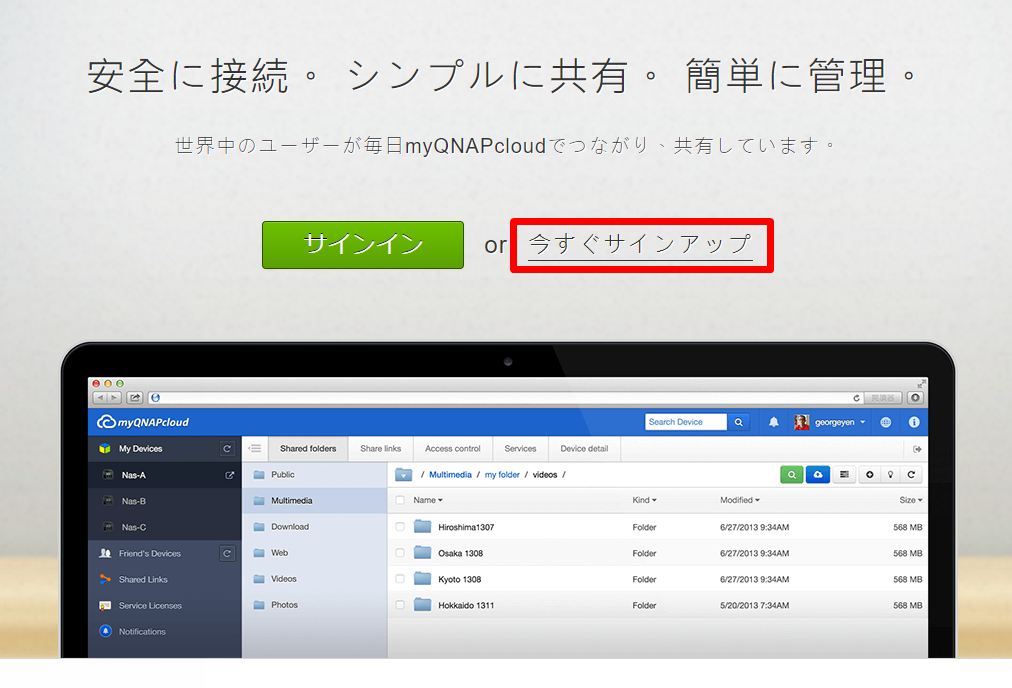Screen dimensions: 1012x688
Task: Click the browser address bar
Action: click(x=506, y=398)
